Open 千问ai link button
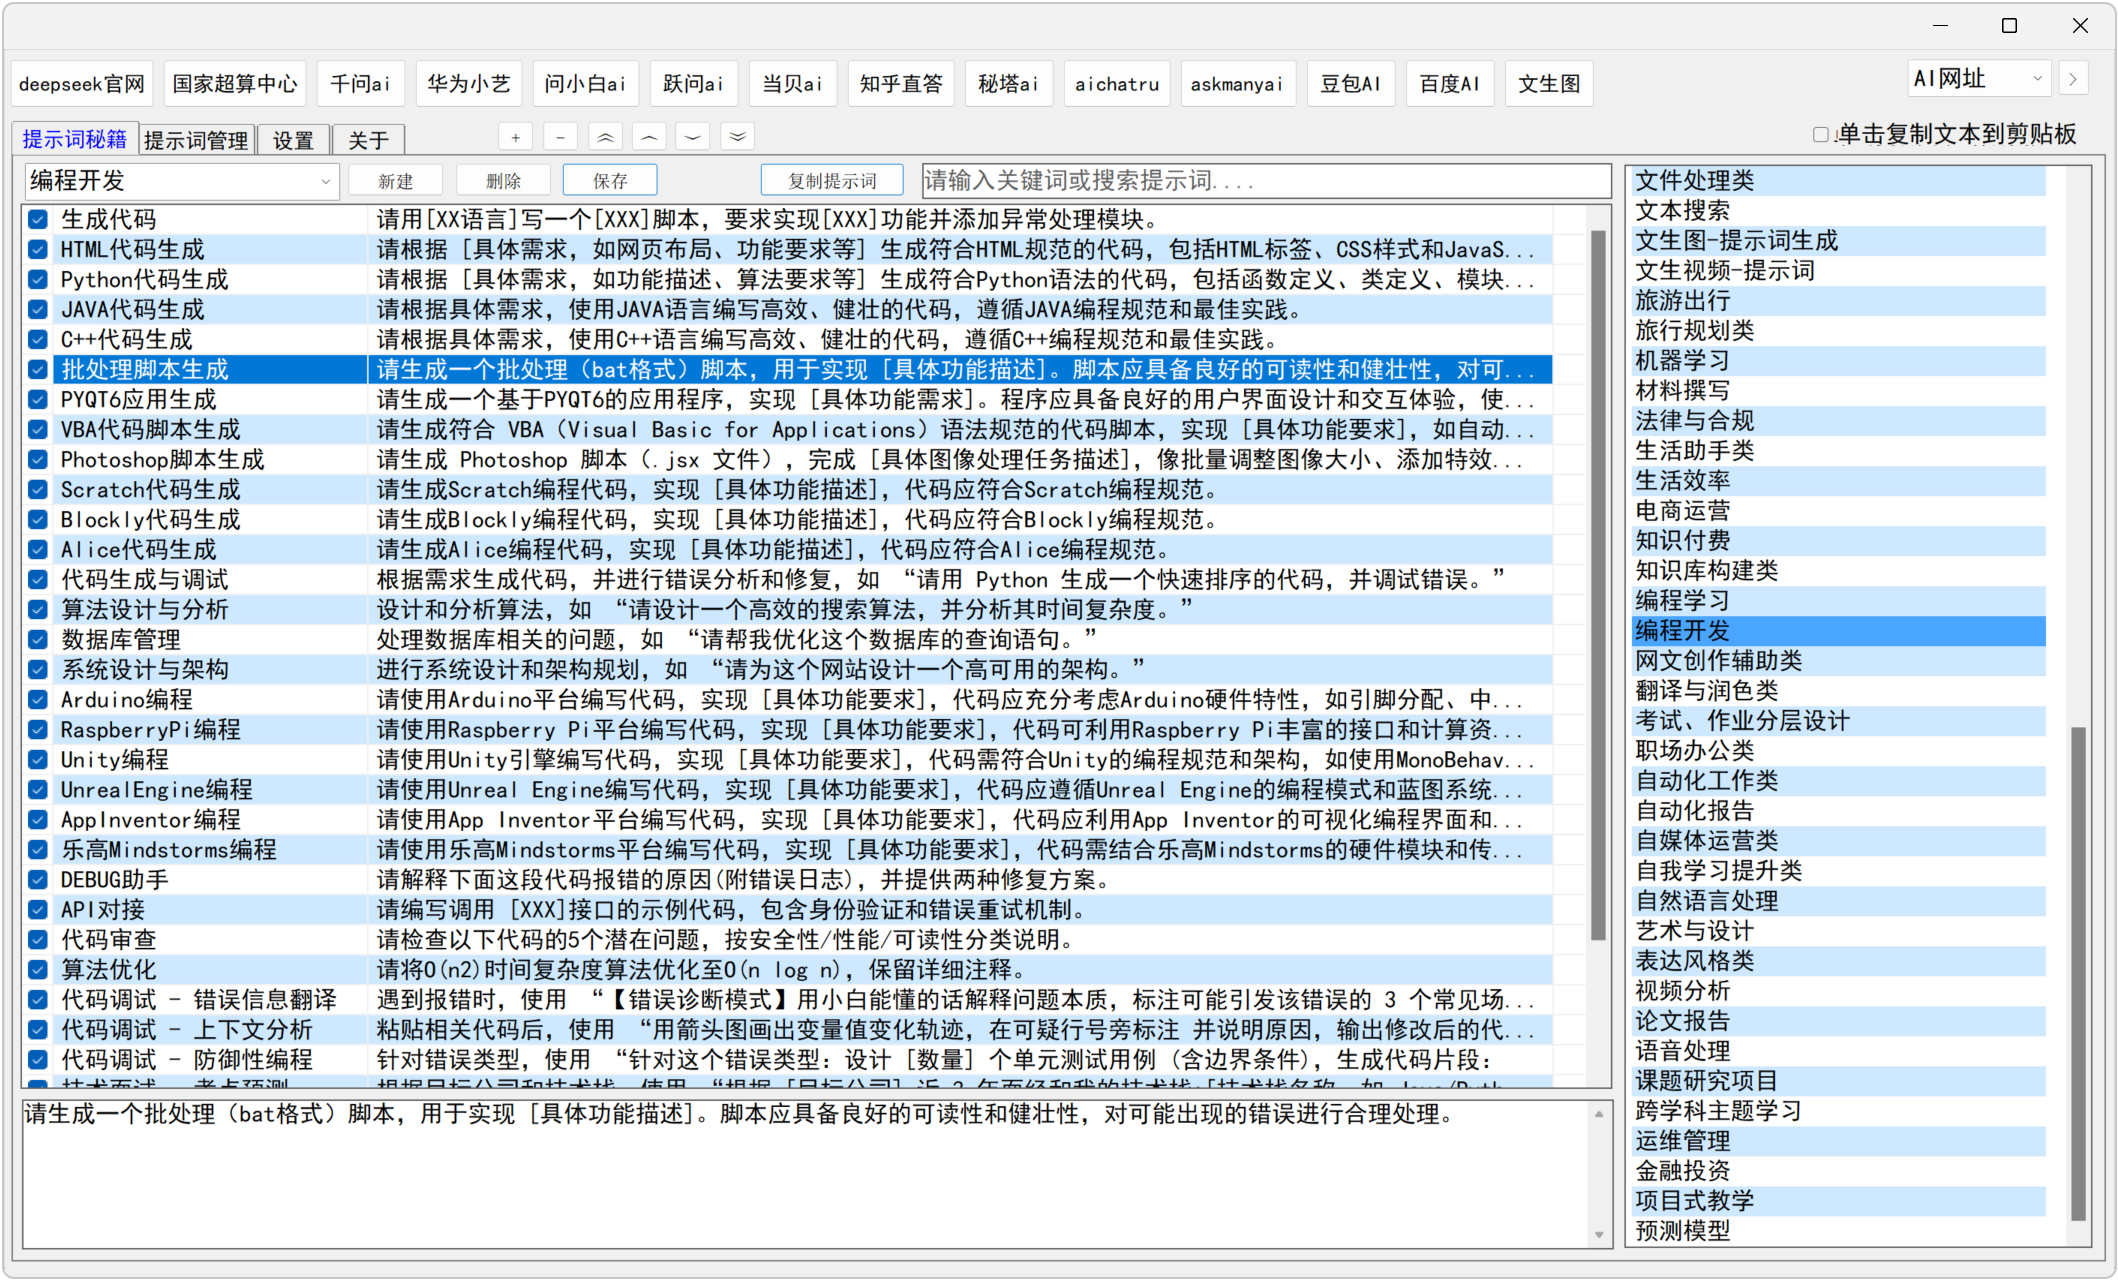Image resolution: width=2118 pixels, height=1280 pixels. pos(361,84)
